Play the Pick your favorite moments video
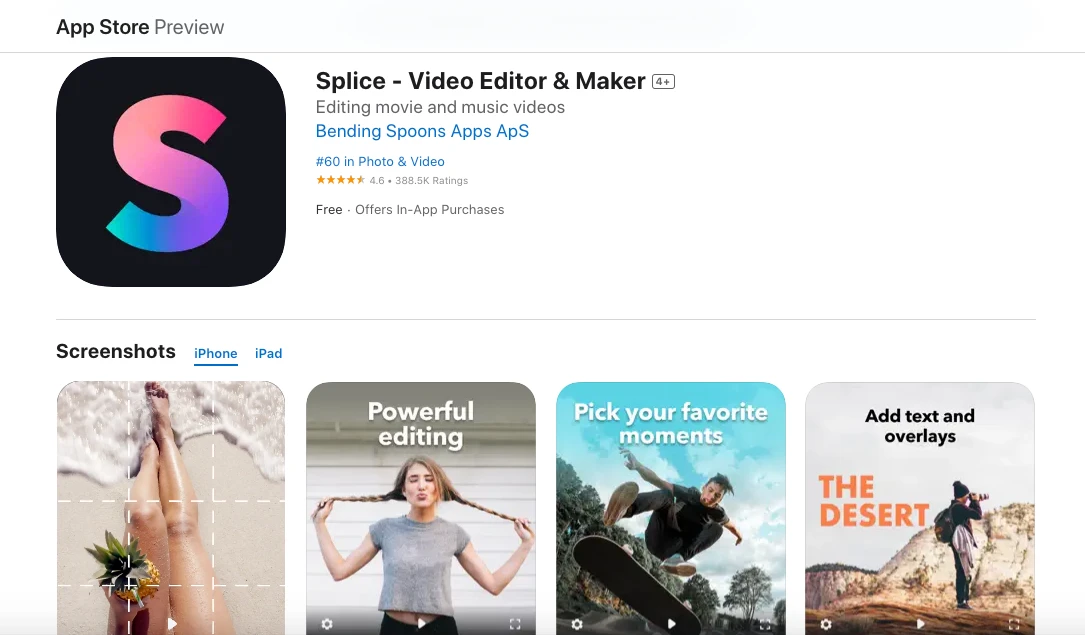 [671, 624]
